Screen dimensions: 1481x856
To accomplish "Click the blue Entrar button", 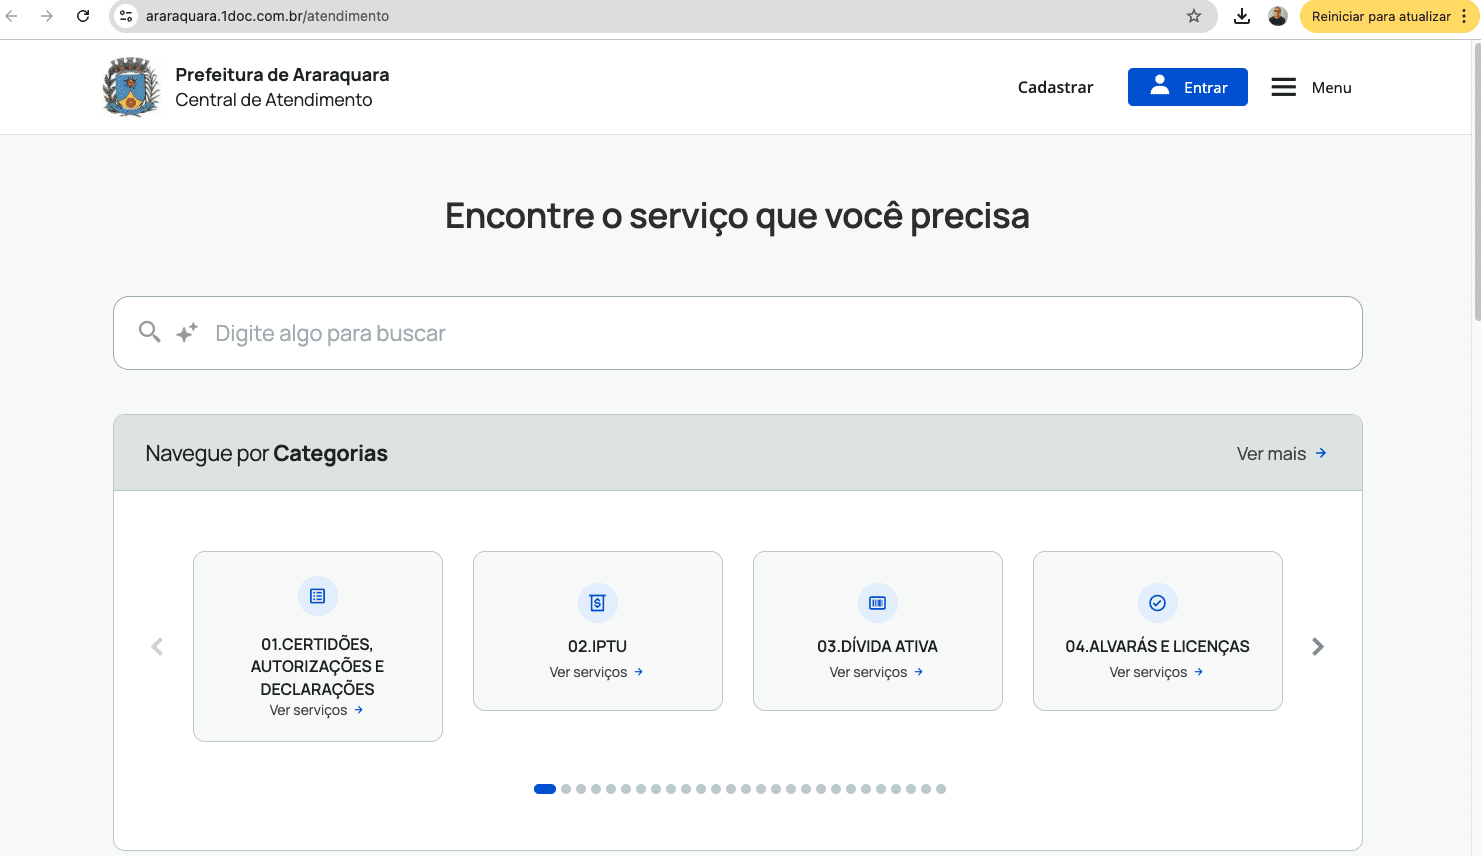I will pyautogui.click(x=1188, y=87).
